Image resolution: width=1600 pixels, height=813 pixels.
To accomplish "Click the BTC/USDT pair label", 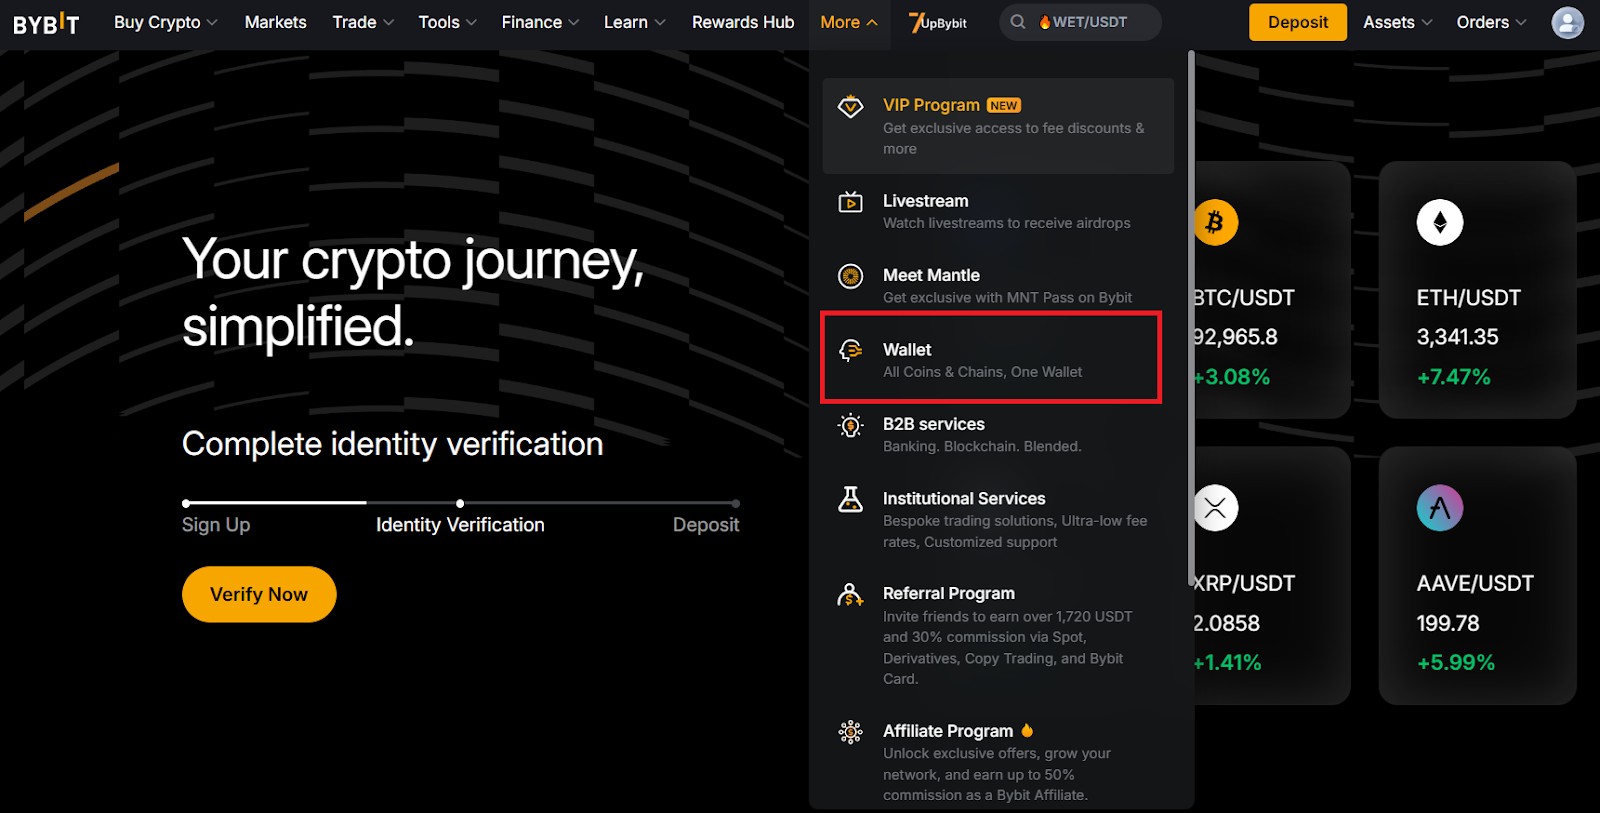I will pos(1244,298).
